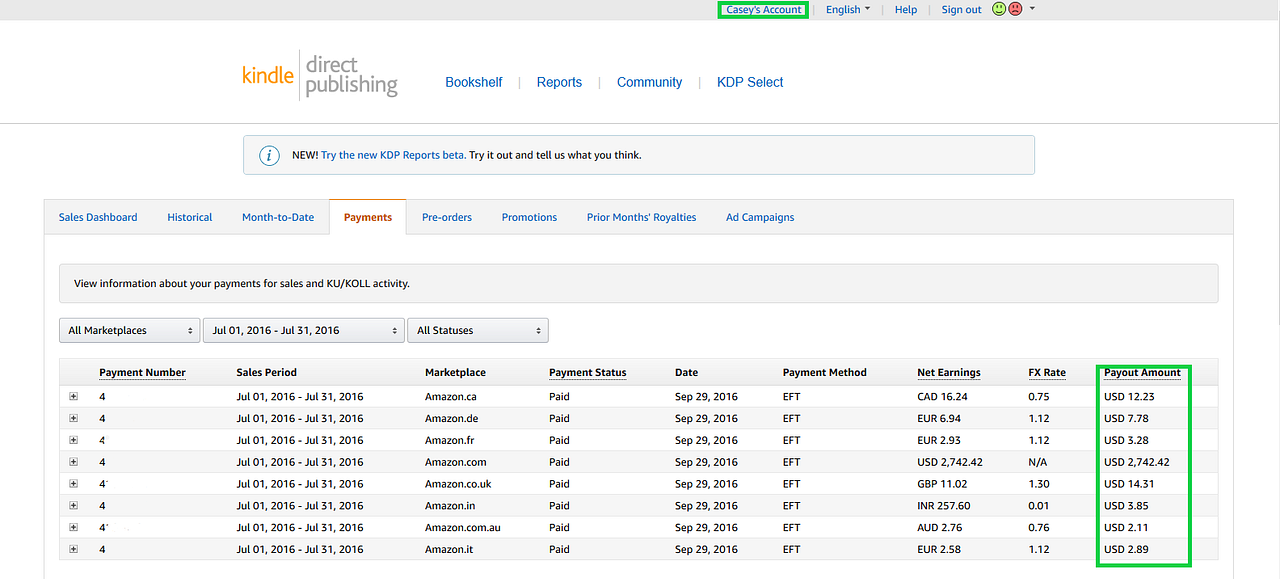Click the Try the new KDP Reports beta link
The width and height of the screenshot is (1280, 579).
click(391, 155)
